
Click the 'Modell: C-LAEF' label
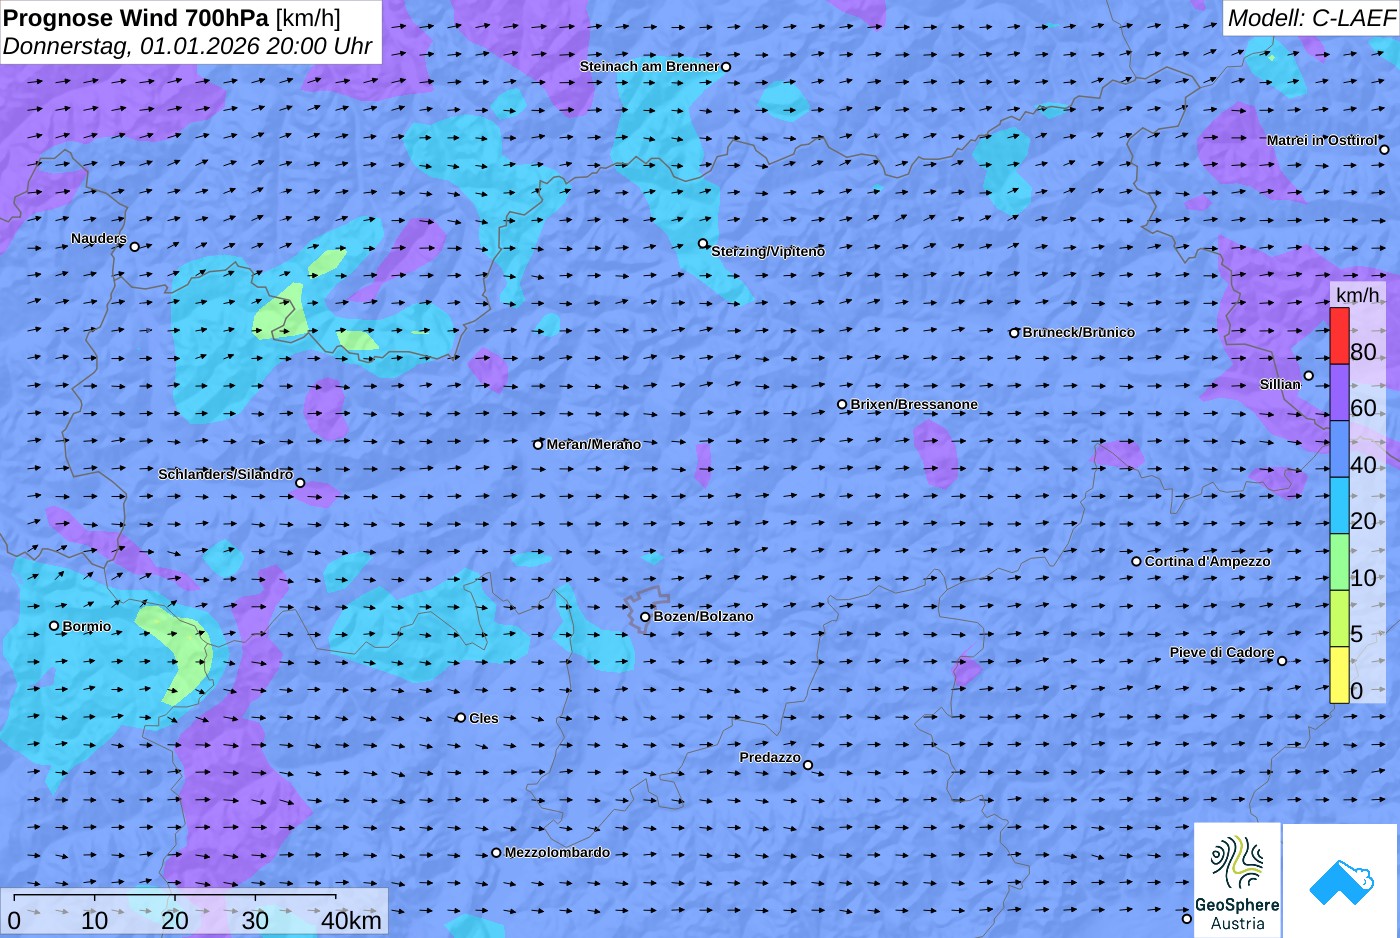click(1310, 17)
